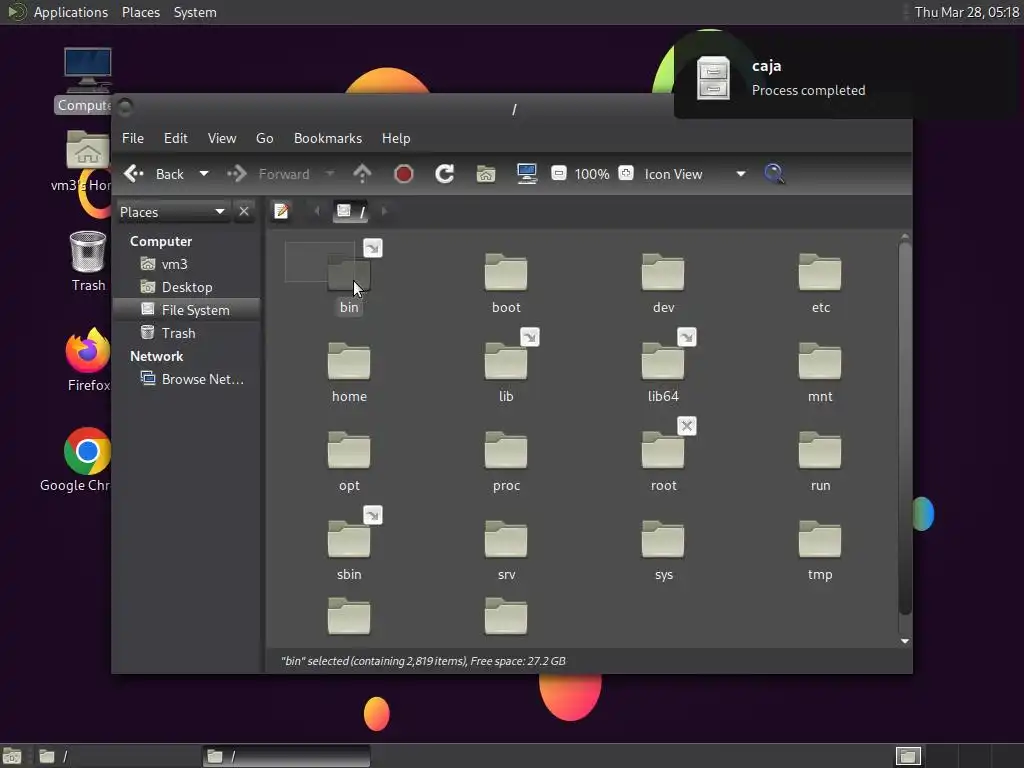Viewport: 1024px width, 768px height.
Task: Go back with the Back arrow icon
Action: click(134, 174)
